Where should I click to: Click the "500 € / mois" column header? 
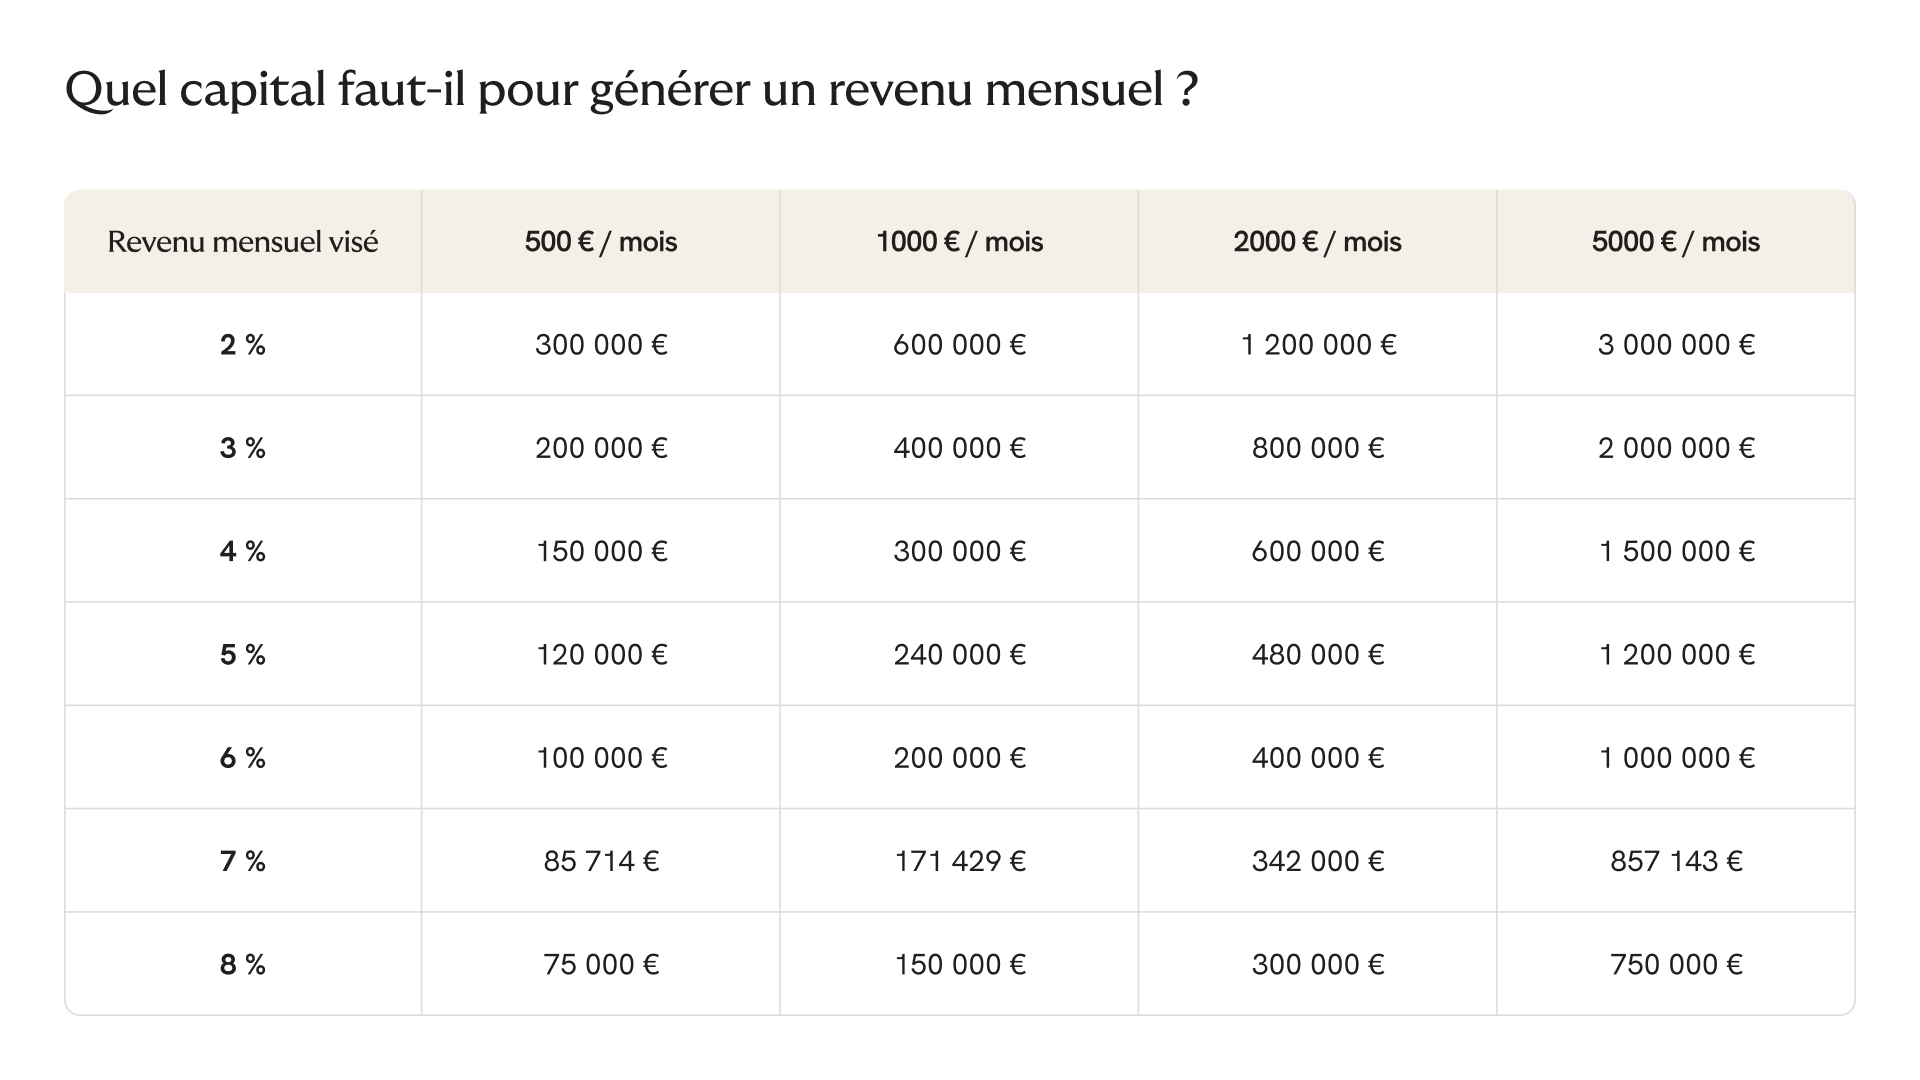point(601,242)
